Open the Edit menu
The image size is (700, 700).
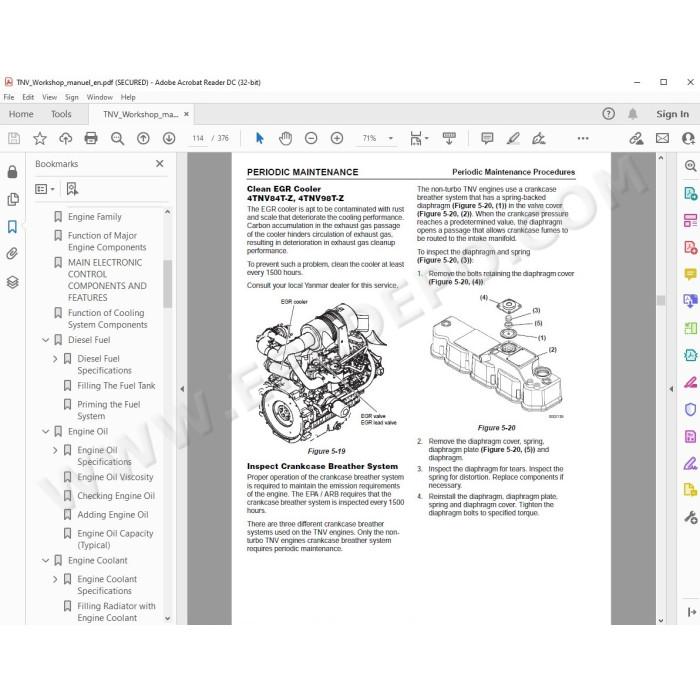pos(28,97)
